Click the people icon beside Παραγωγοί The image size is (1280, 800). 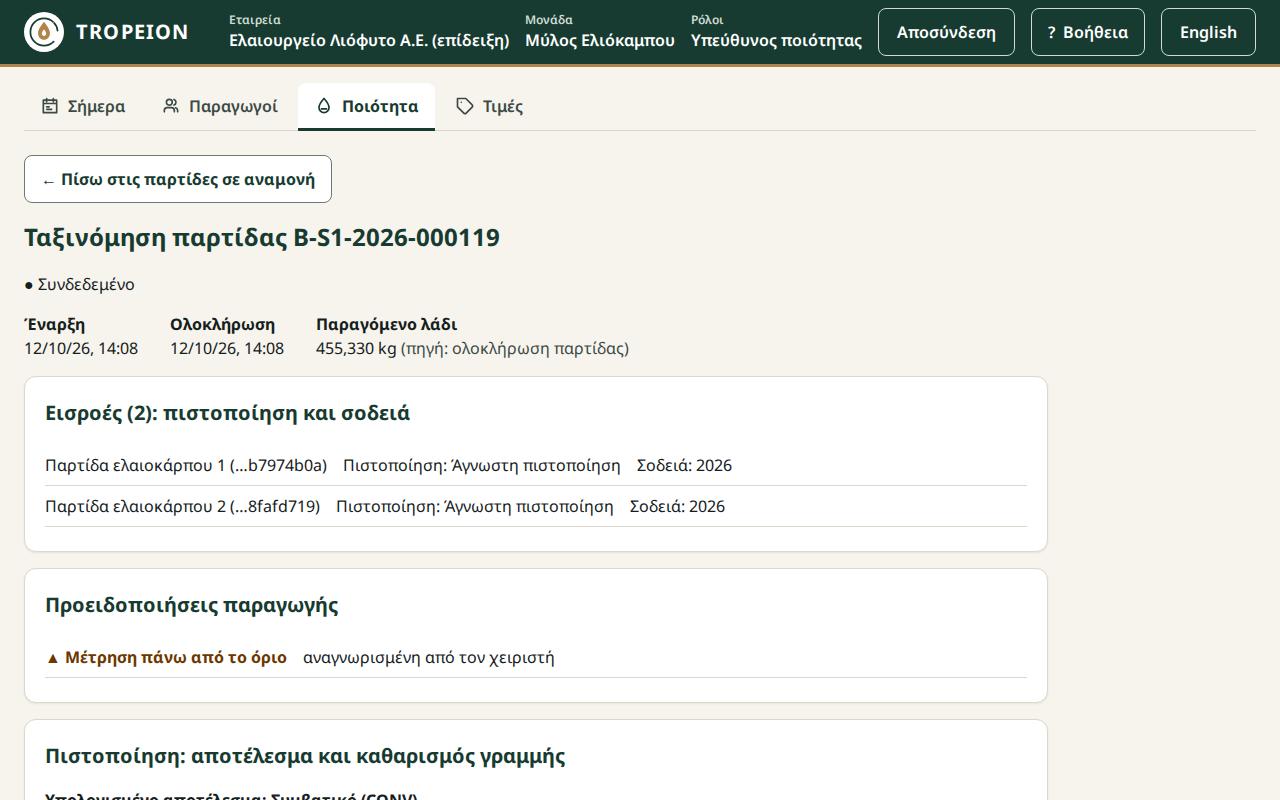click(171, 106)
